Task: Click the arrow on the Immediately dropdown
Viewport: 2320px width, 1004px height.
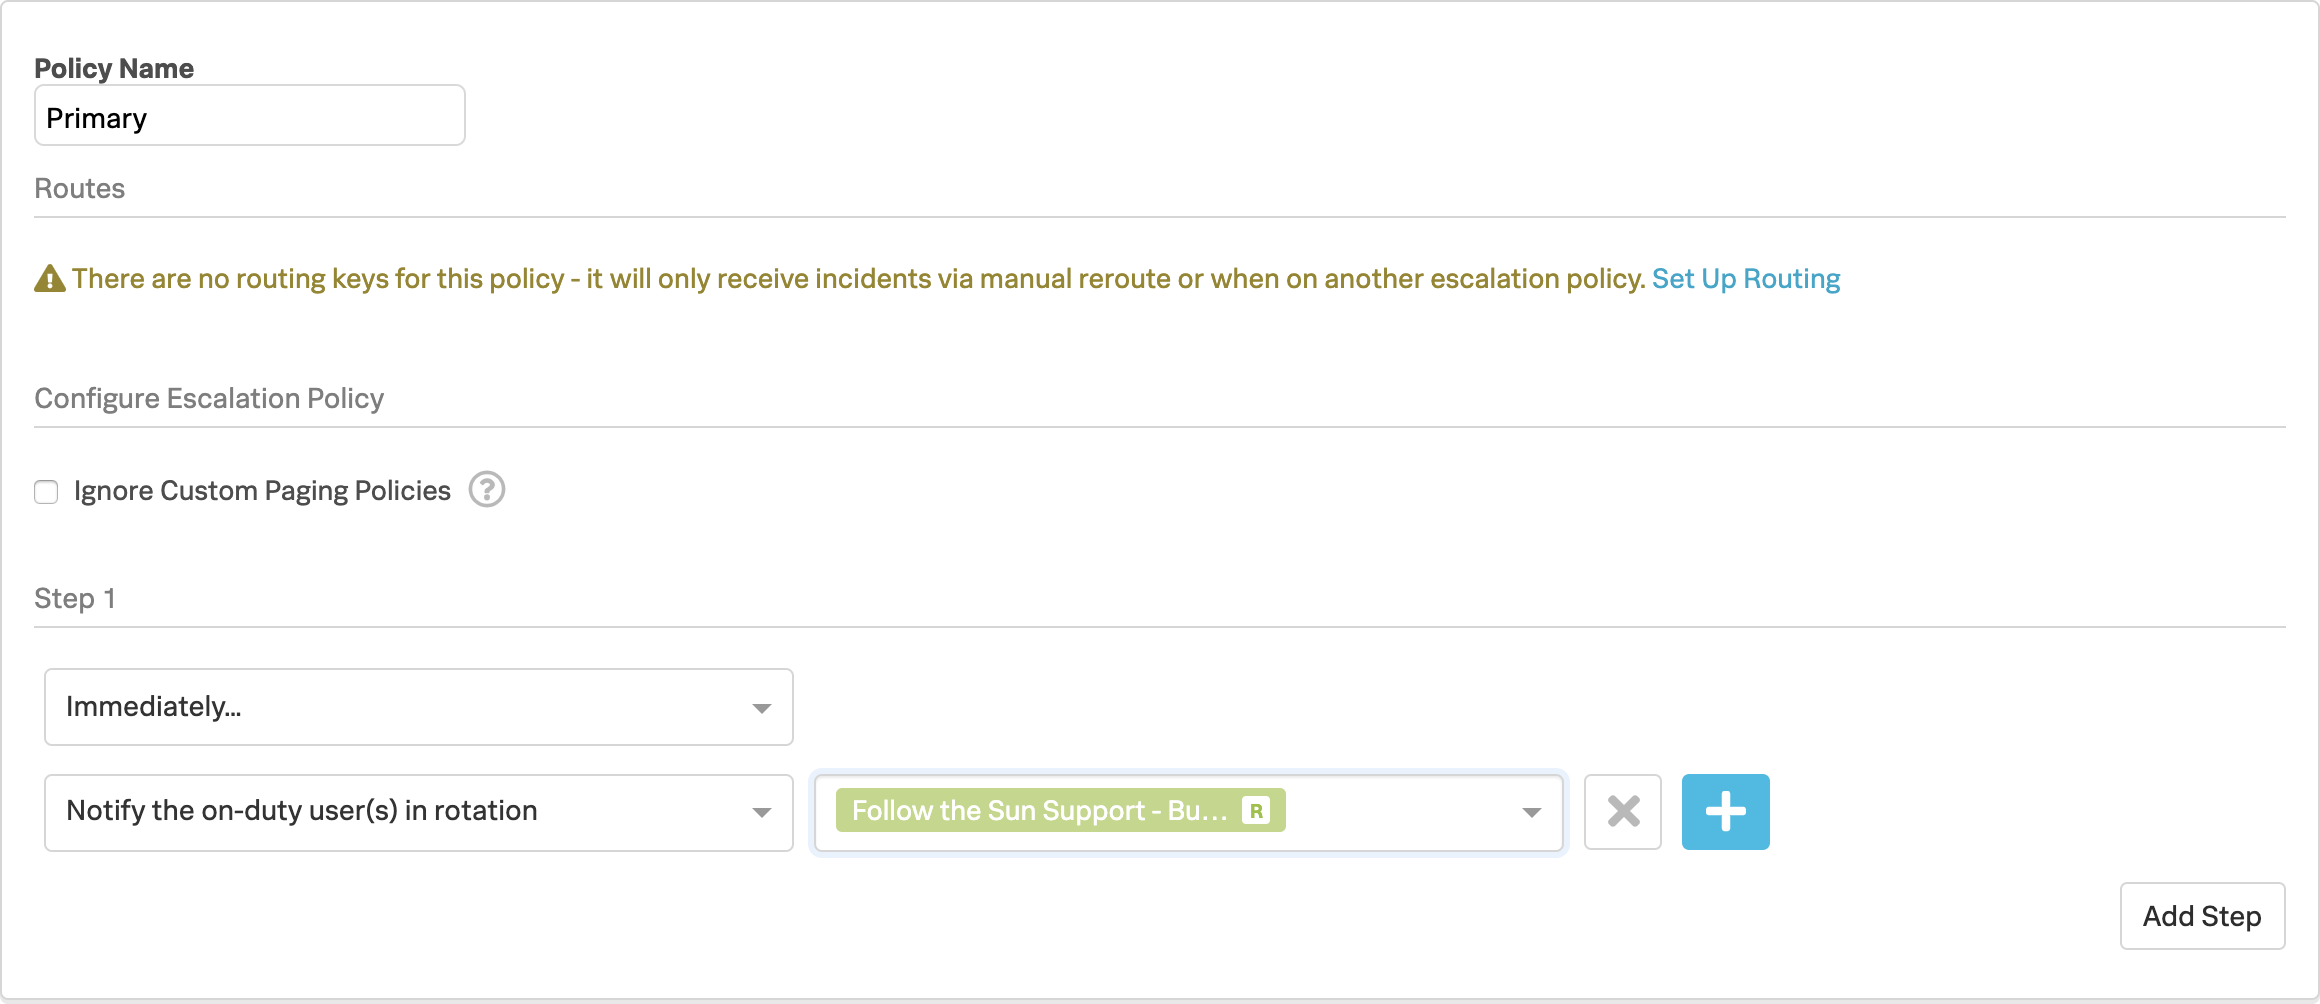Action: tap(762, 708)
